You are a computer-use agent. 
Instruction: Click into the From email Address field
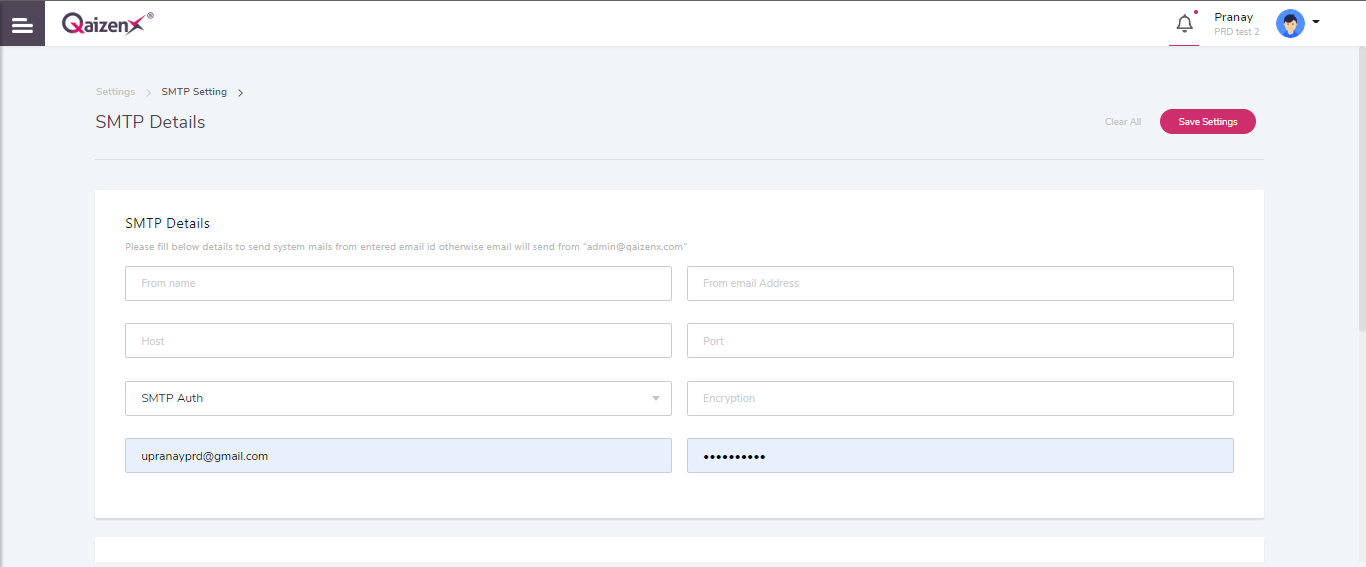(x=960, y=283)
